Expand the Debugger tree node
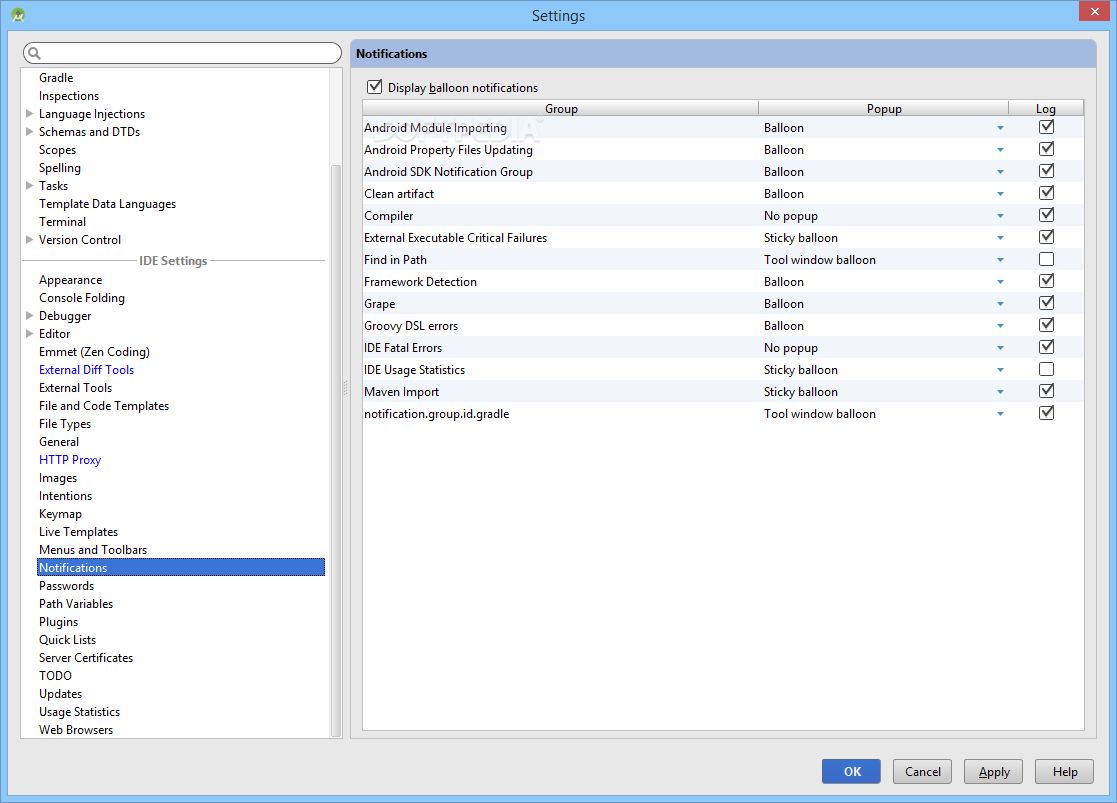 pyautogui.click(x=29, y=315)
